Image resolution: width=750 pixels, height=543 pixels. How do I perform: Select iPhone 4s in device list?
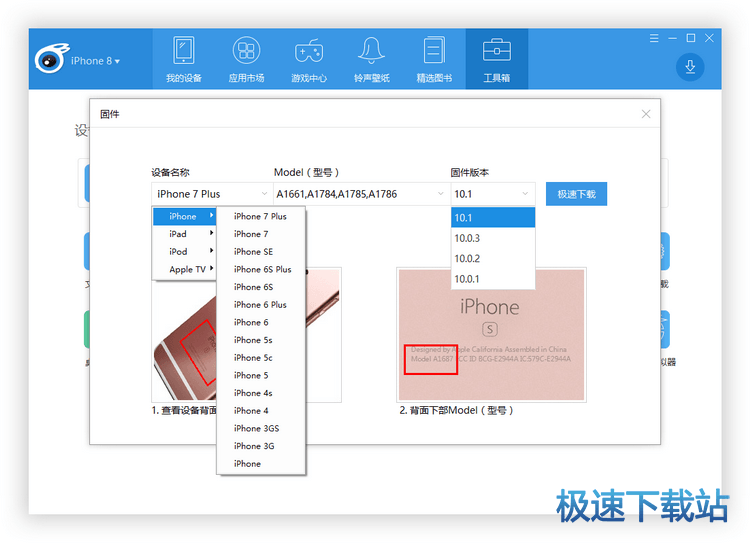click(x=261, y=393)
